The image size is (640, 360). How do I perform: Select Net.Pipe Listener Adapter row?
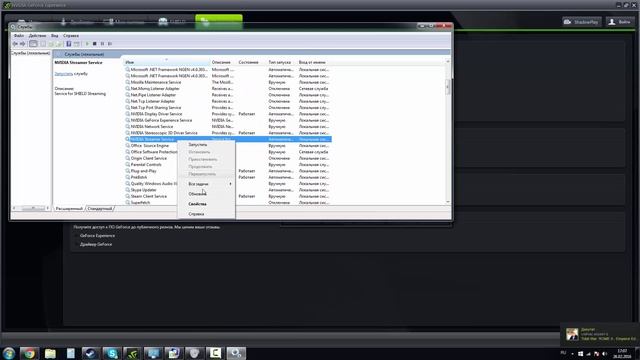(228, 95)
